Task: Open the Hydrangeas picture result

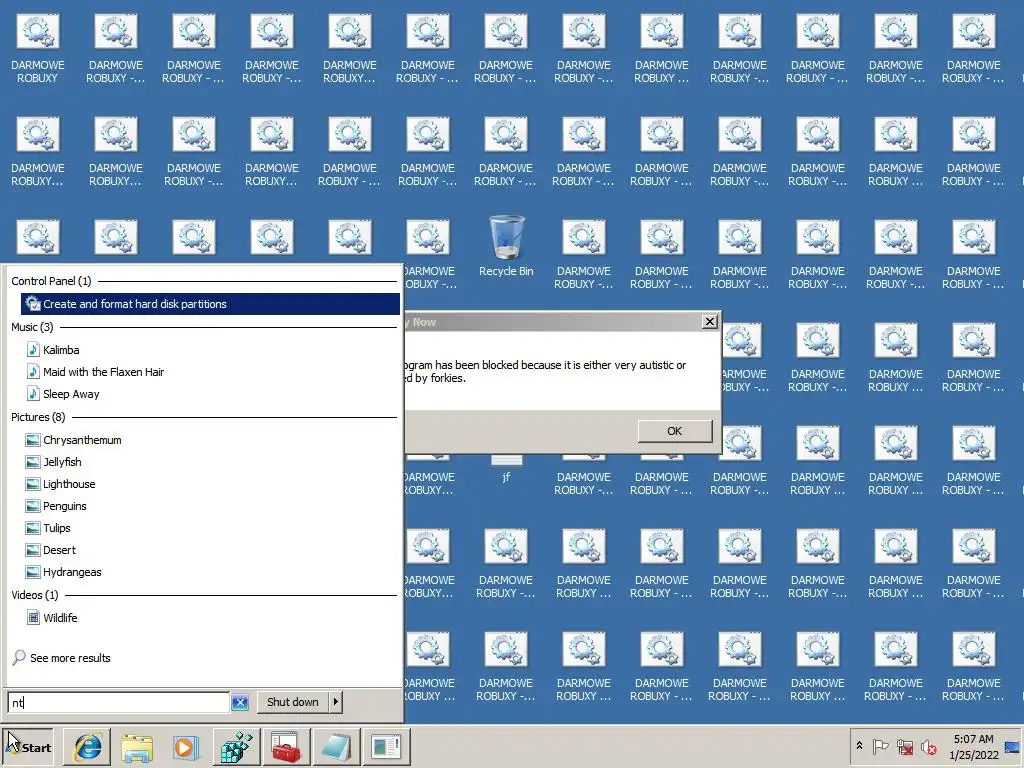Action: pyautogui.click(x=72, y=572)
